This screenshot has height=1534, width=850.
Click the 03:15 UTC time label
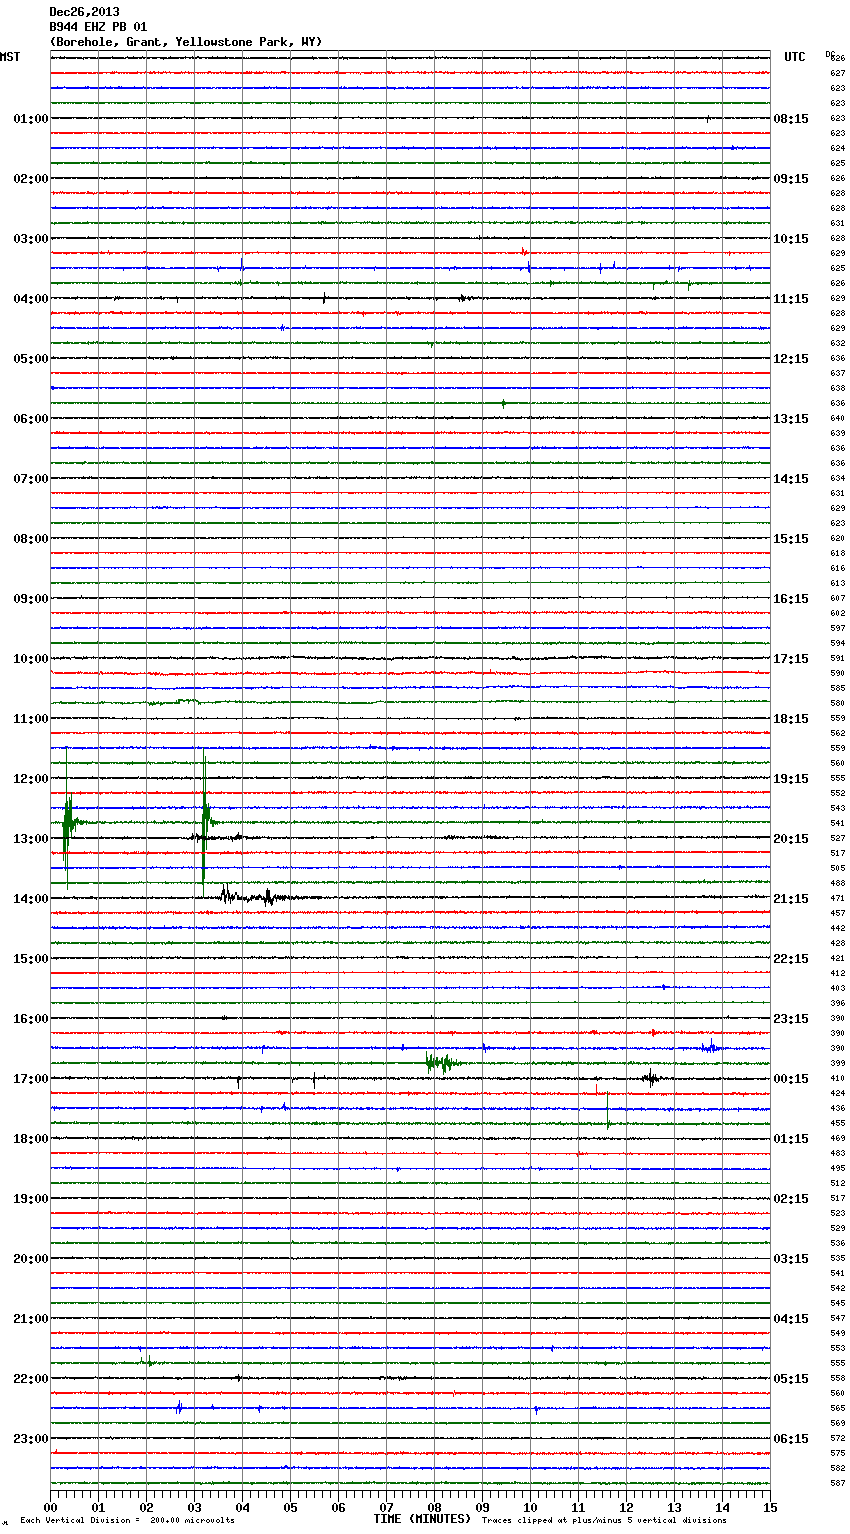791,1259
